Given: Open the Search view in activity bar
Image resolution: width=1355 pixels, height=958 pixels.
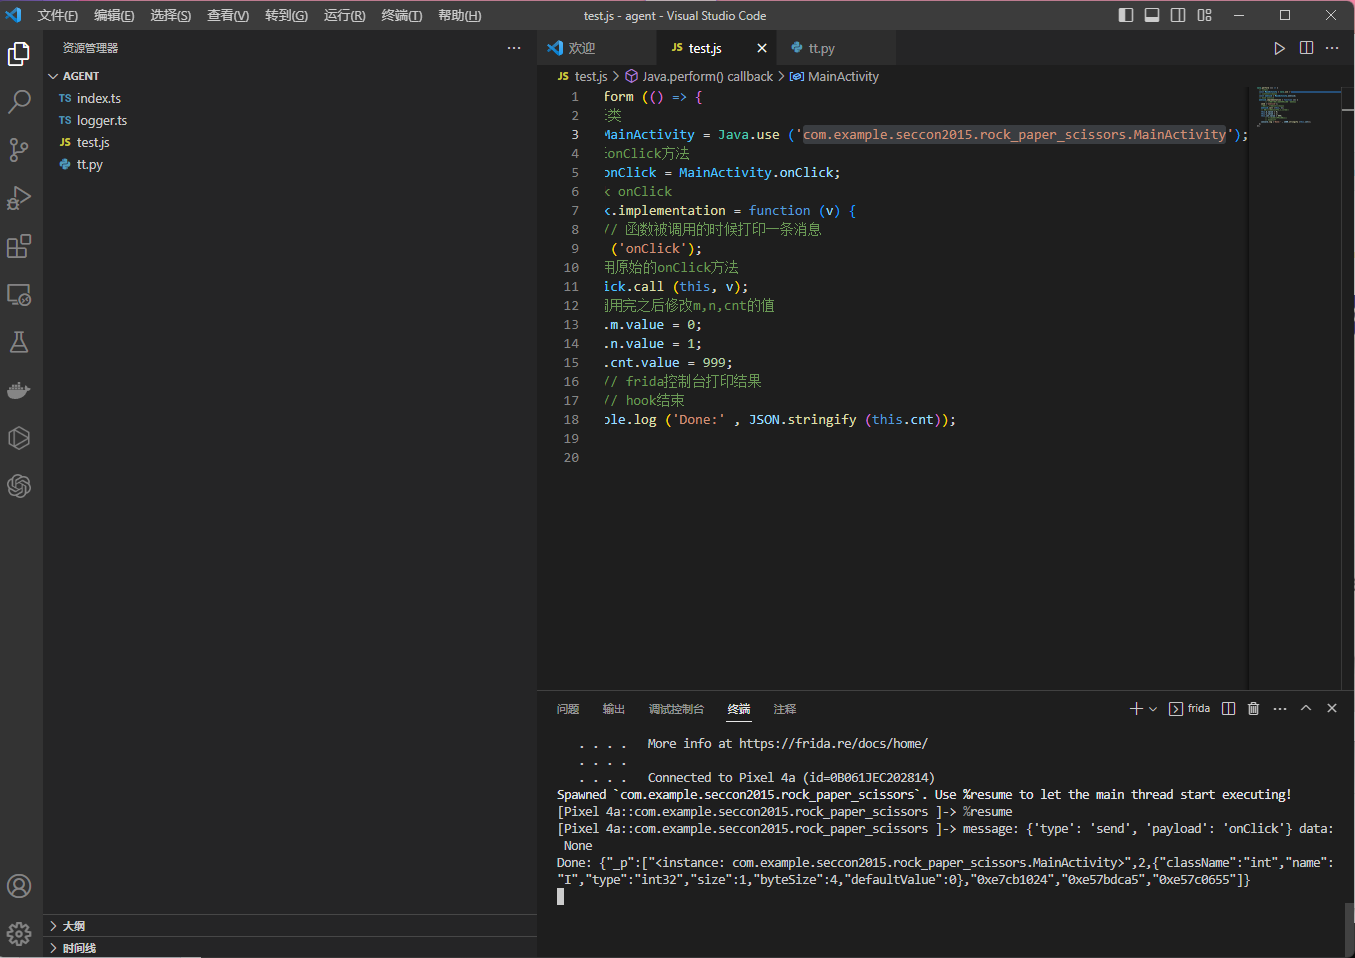Looking at the screenshot, I should [19, 101].
